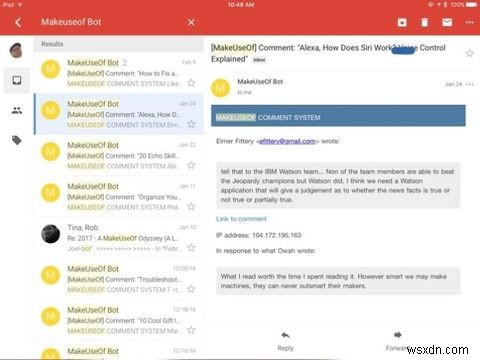Open the labels tag icon in sidebar
Image resolution: width=480 pixels, height=360 pixels.
17,140
